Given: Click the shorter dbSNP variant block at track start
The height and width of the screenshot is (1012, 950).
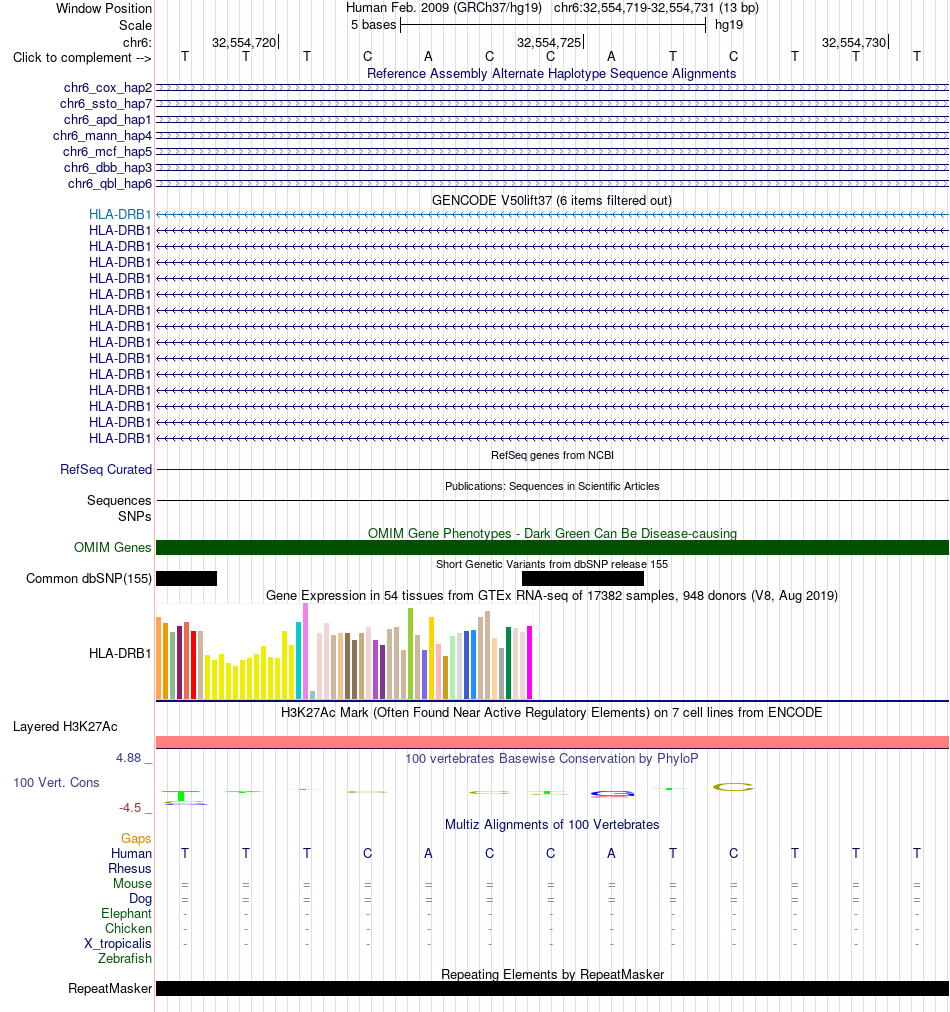Looking at the screenshot, I should tap(187, 578).
